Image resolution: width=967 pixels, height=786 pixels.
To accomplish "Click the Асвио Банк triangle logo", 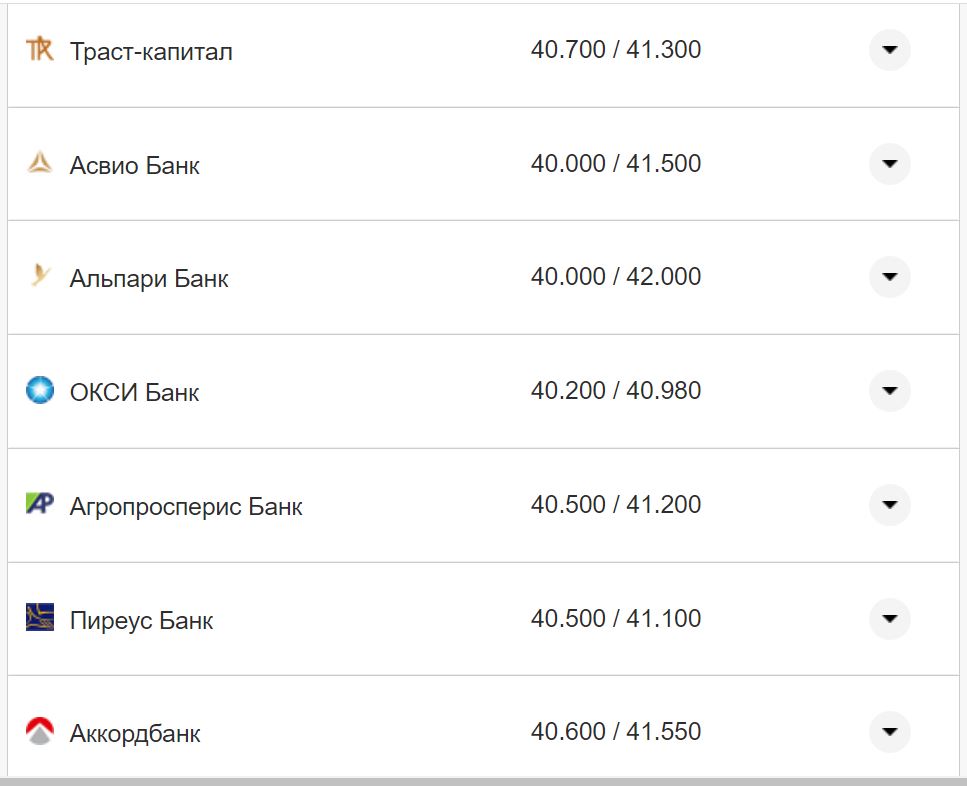I will click(x=40, y=163).
